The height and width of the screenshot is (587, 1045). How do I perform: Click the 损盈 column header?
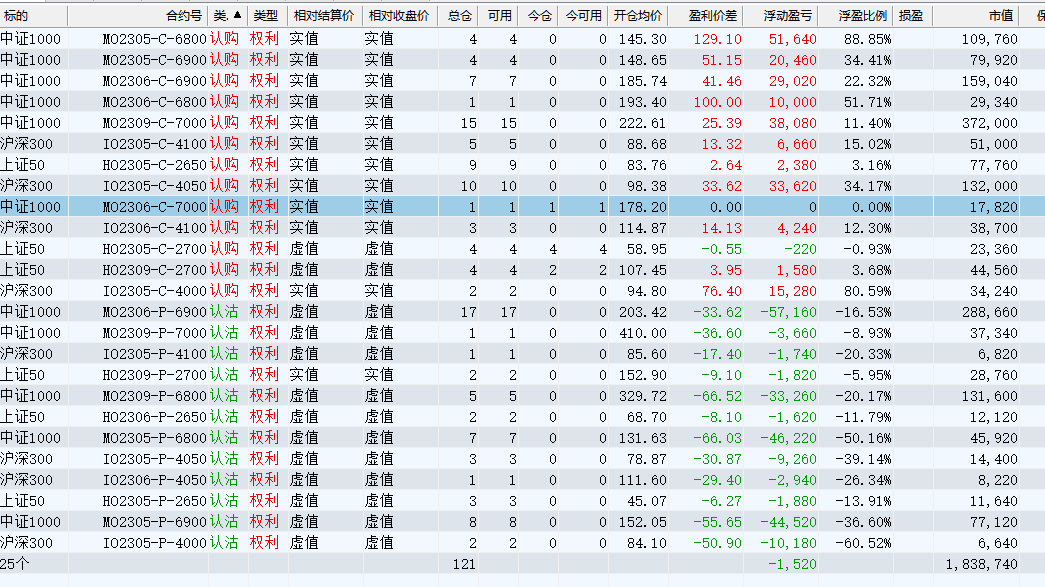click(913, 15)
